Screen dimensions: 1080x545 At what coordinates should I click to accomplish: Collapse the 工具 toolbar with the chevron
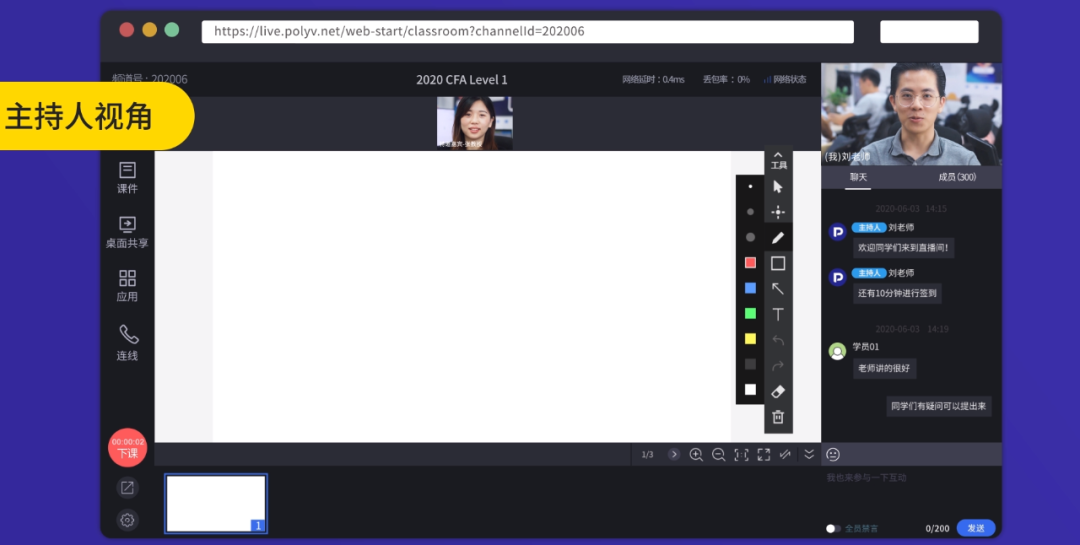(x=778, y=156)
